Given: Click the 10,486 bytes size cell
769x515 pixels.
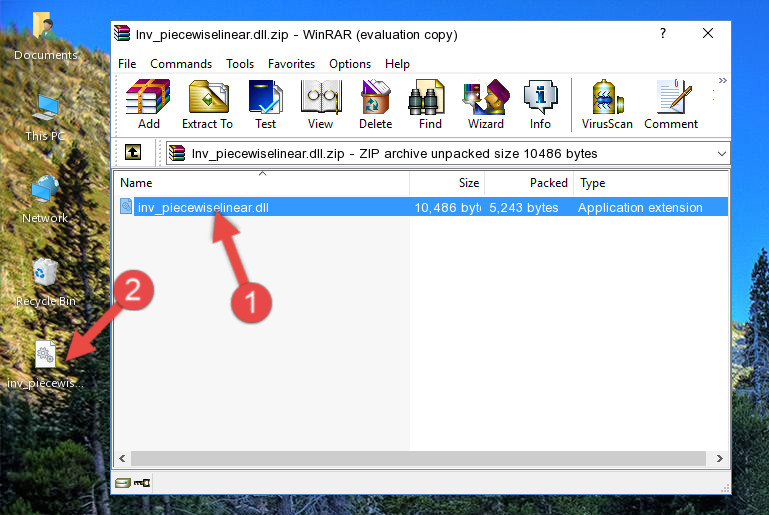Looking at the screenshot, I should click(447, 207).
